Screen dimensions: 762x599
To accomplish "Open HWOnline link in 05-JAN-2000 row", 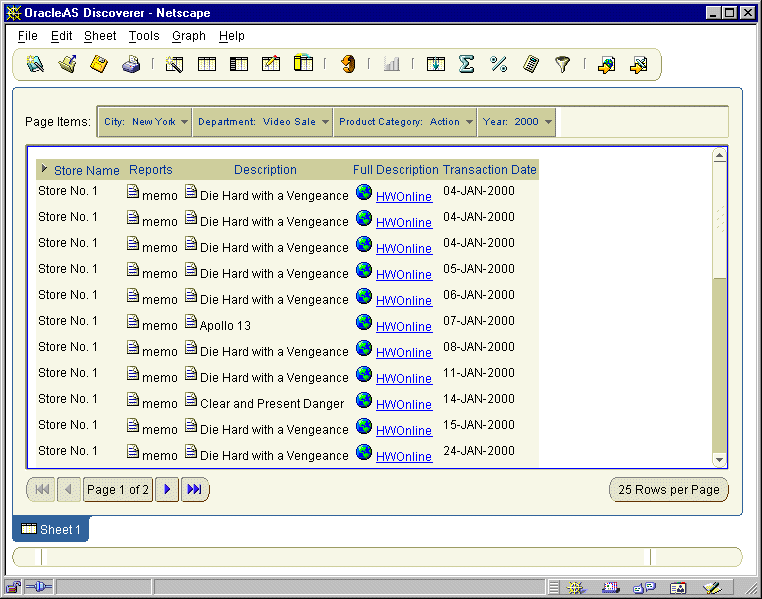I will click(404, 274).
